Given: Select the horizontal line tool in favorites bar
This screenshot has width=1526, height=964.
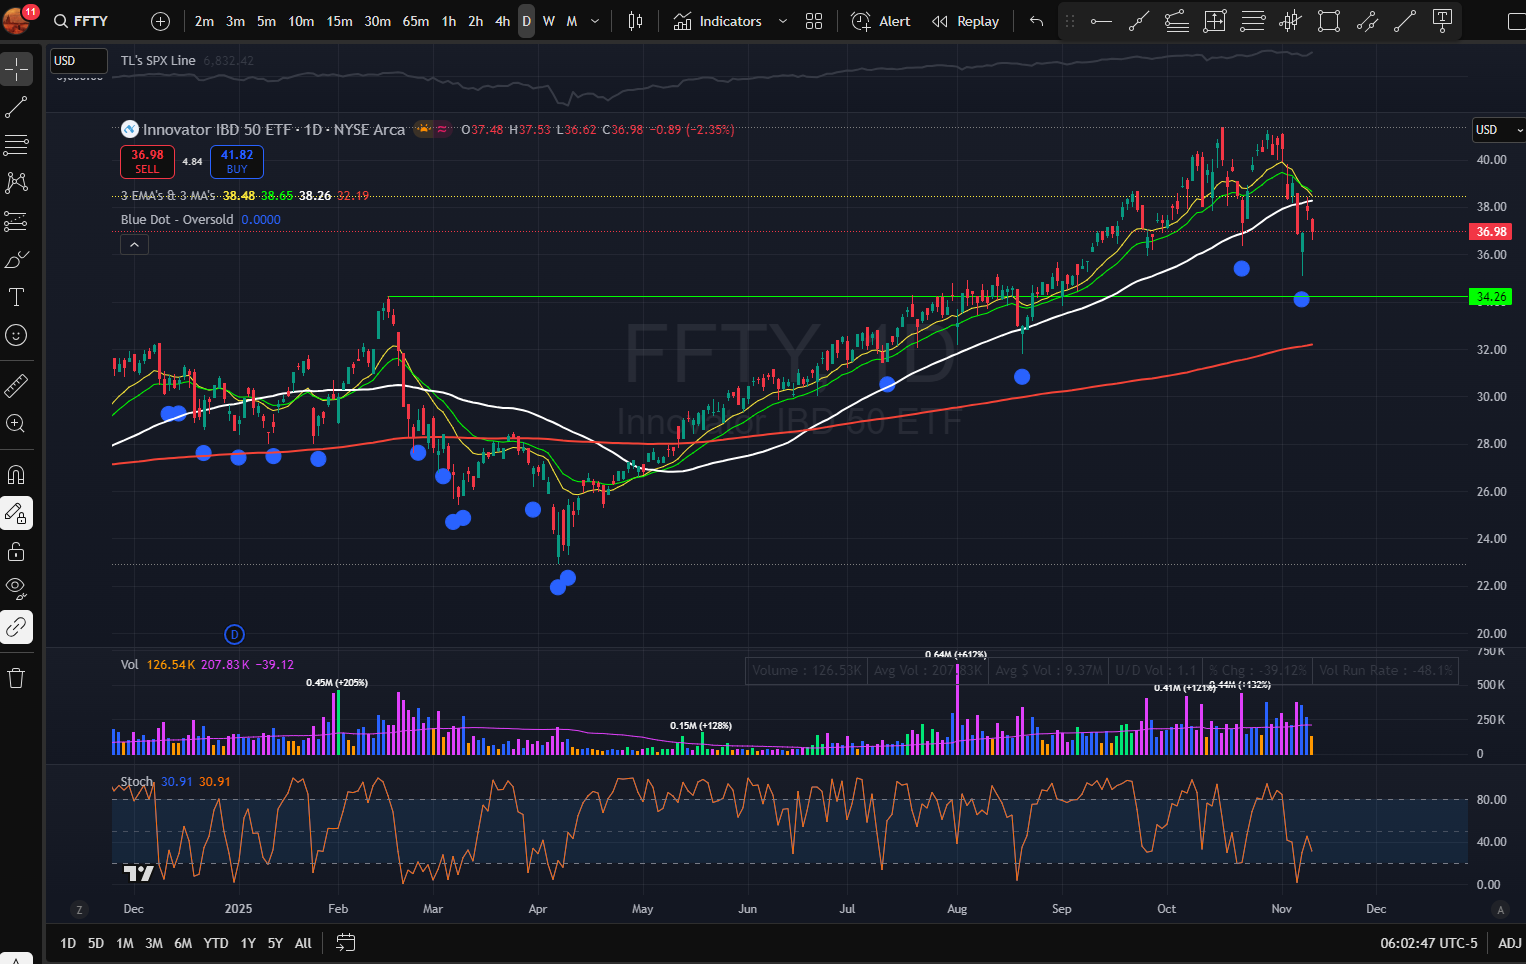Looking at the screenshot, I should coord(1101,21).
